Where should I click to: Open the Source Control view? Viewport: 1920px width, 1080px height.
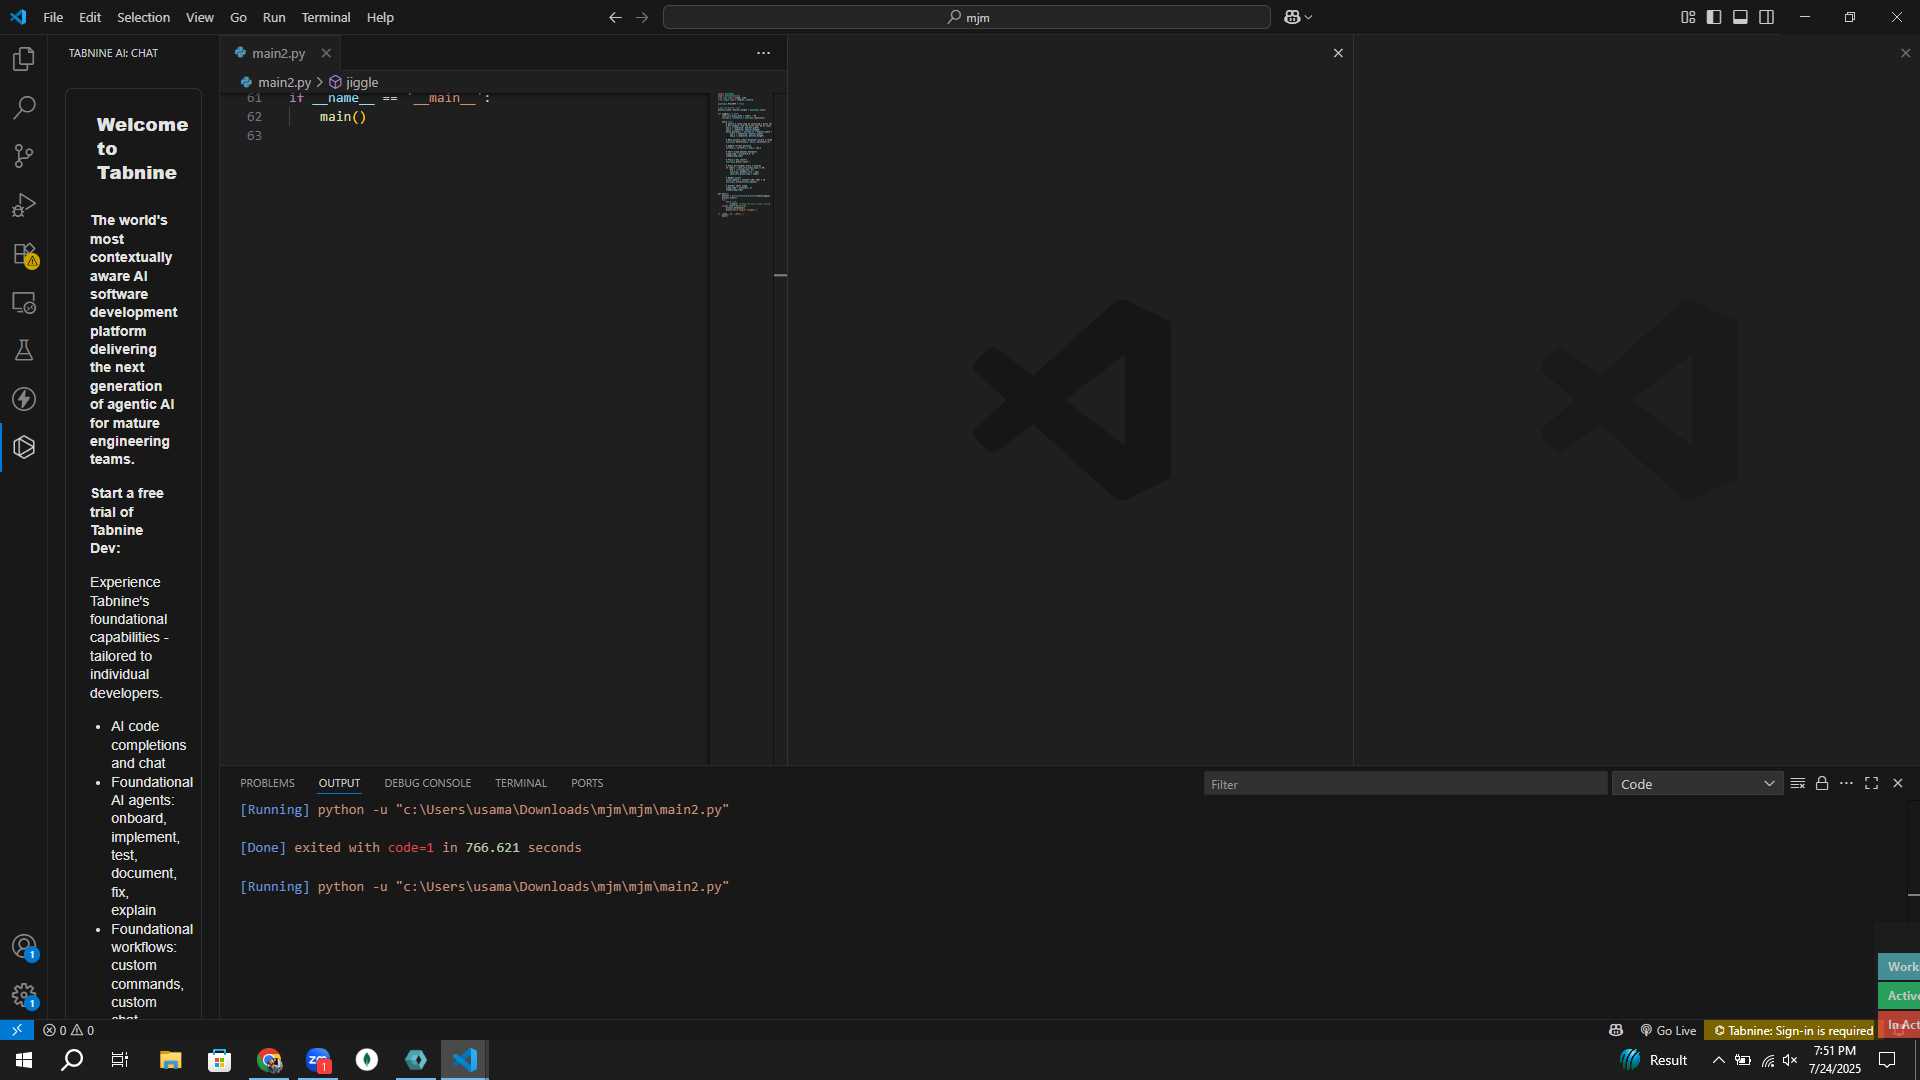point(24,156)
